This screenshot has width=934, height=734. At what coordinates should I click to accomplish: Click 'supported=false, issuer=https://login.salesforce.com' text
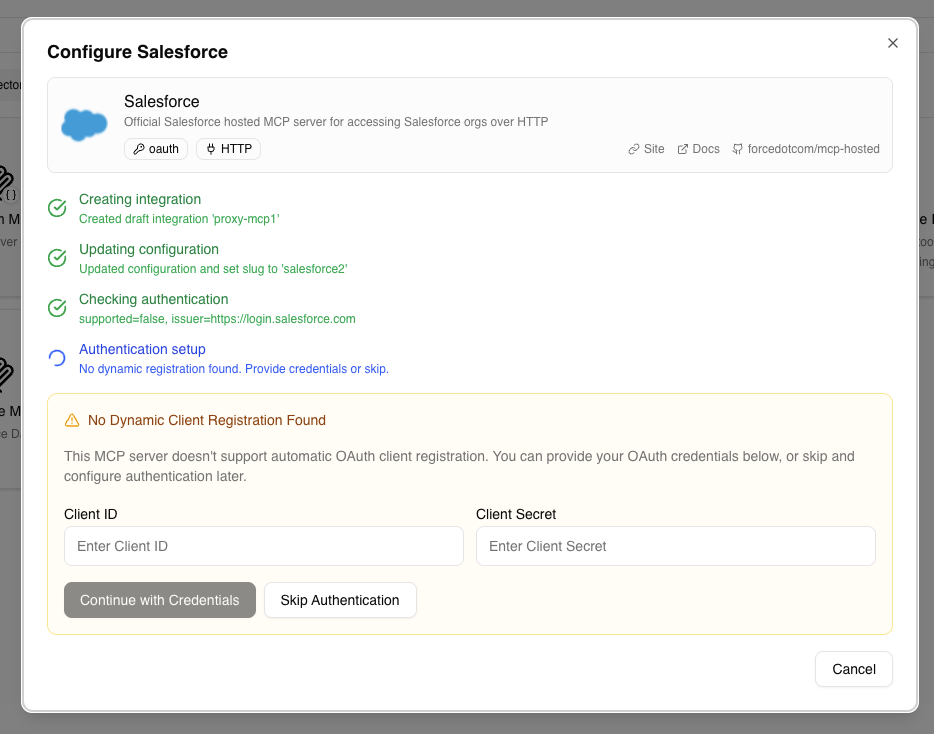coord(217,319)
